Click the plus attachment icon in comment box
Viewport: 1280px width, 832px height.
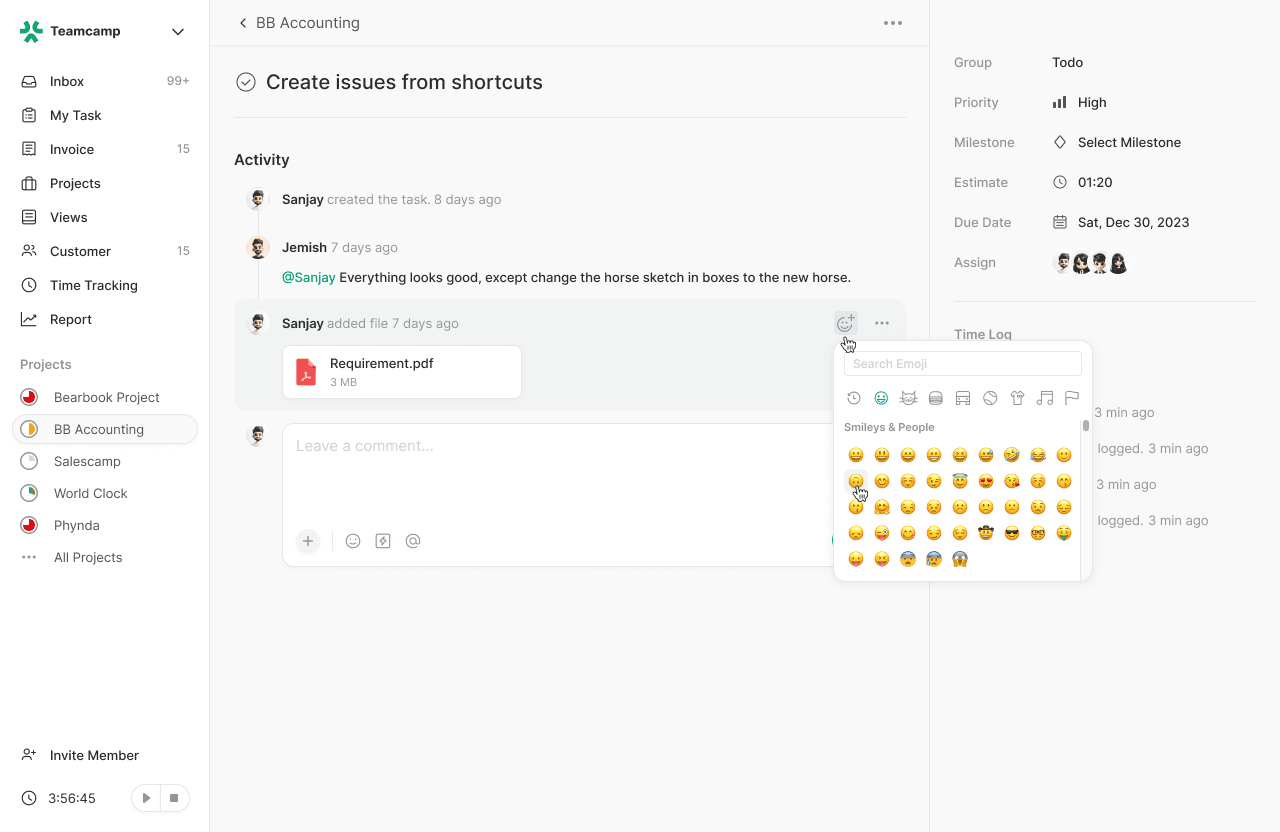click(308, 541)
